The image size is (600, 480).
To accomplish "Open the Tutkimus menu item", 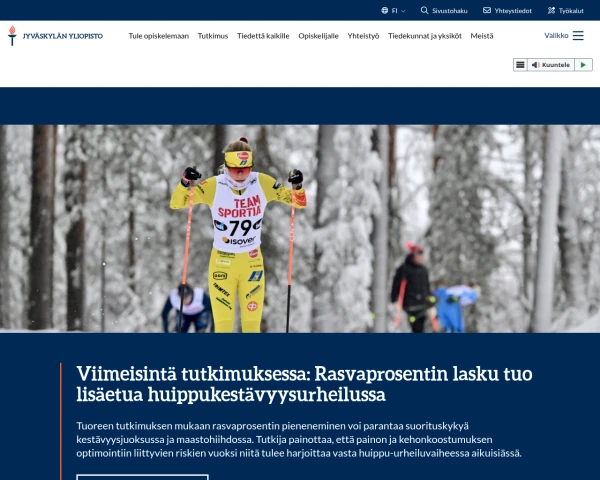I will [x=213, y=36].
